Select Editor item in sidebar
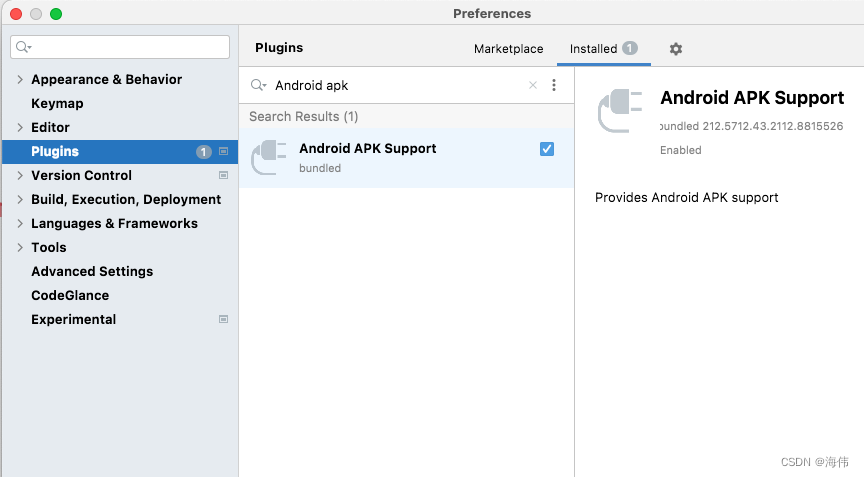This screenshot has width=864, height=477. (50, 127)
